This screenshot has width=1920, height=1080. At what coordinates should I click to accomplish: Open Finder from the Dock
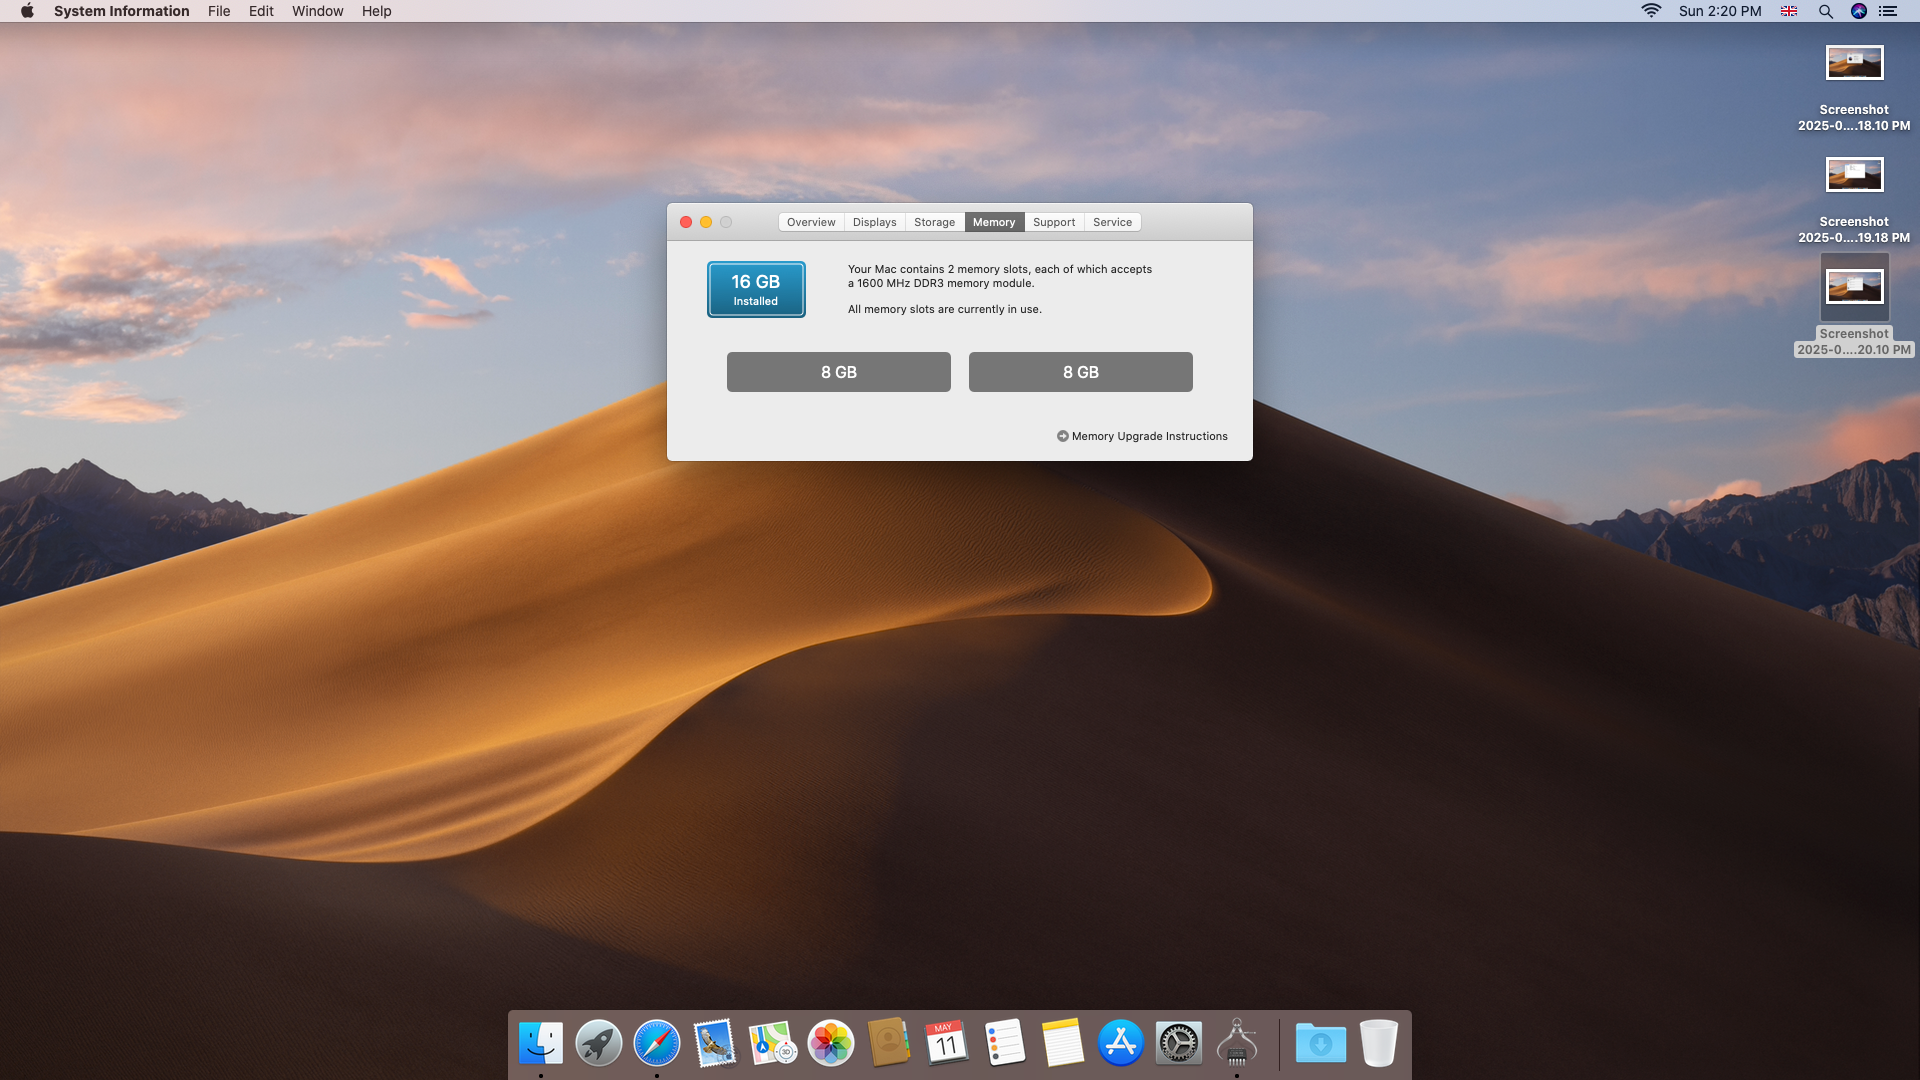coord(541,1043)
